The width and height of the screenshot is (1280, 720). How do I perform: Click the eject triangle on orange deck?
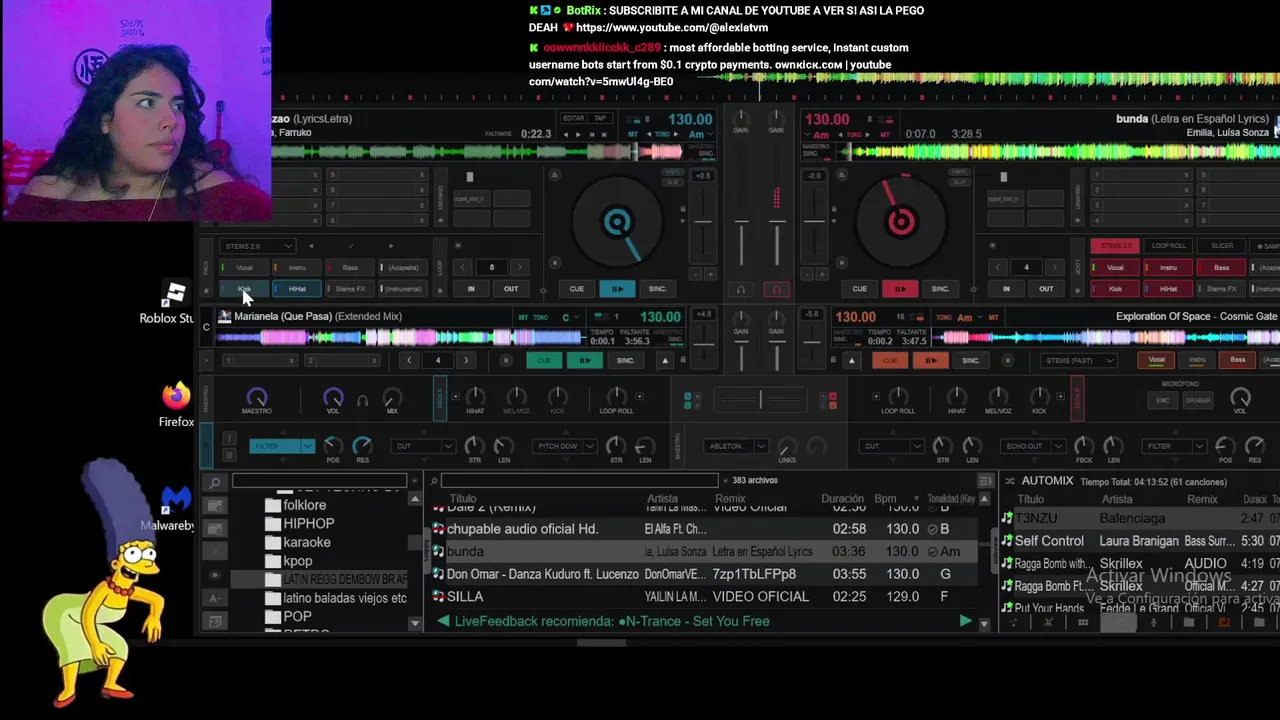point(852,360)
